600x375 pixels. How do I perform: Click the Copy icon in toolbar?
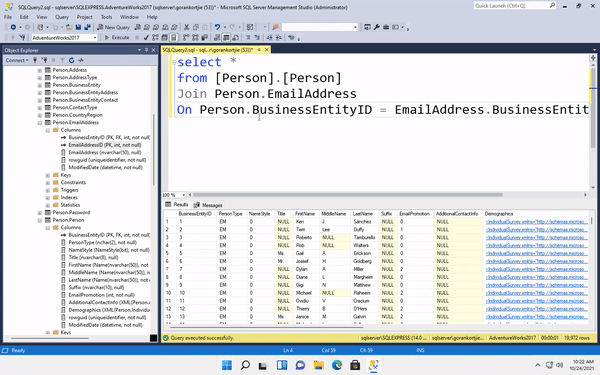coord(196,27)
